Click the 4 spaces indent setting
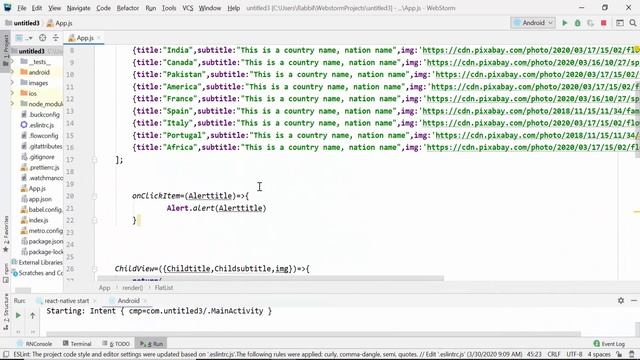 (599, 354)
